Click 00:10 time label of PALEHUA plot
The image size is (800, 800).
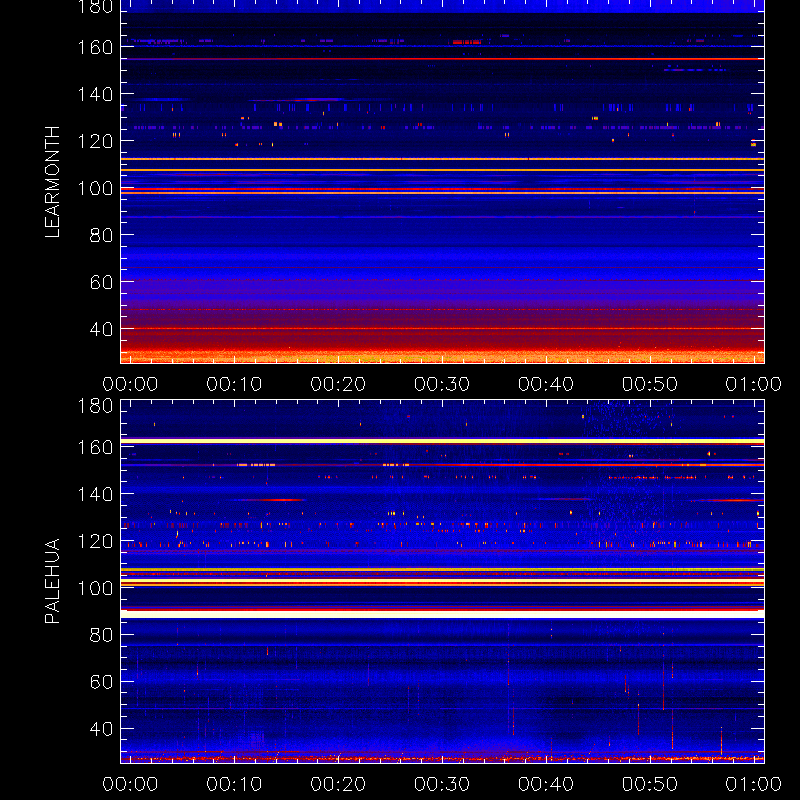(234, 784)
